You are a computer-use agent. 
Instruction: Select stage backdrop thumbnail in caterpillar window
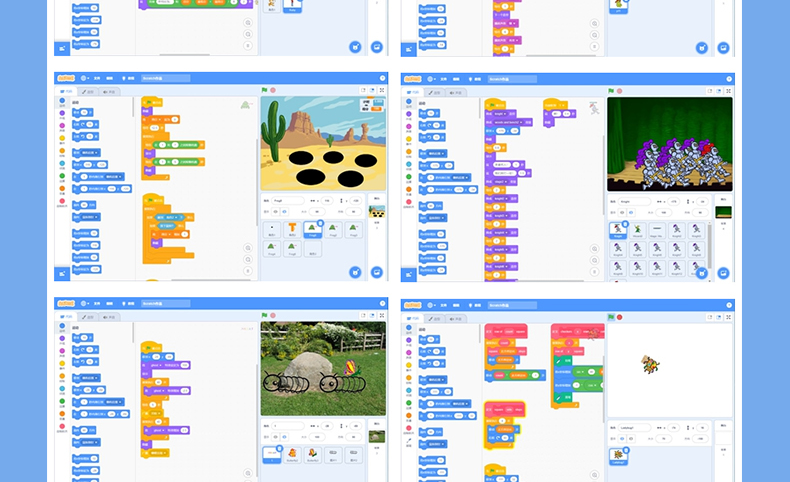(x=376, y=437)
